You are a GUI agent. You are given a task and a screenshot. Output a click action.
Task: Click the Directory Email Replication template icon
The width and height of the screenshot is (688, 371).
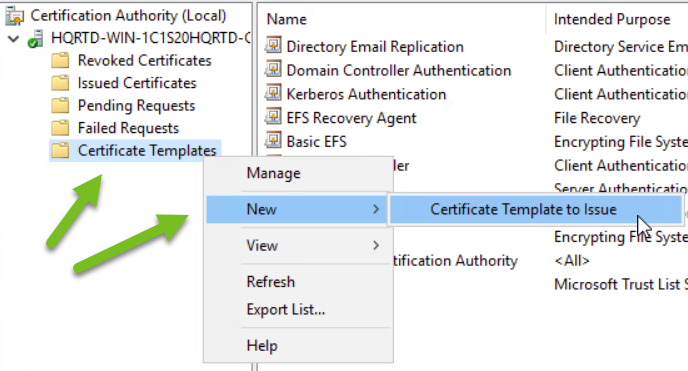pos(273,45)
